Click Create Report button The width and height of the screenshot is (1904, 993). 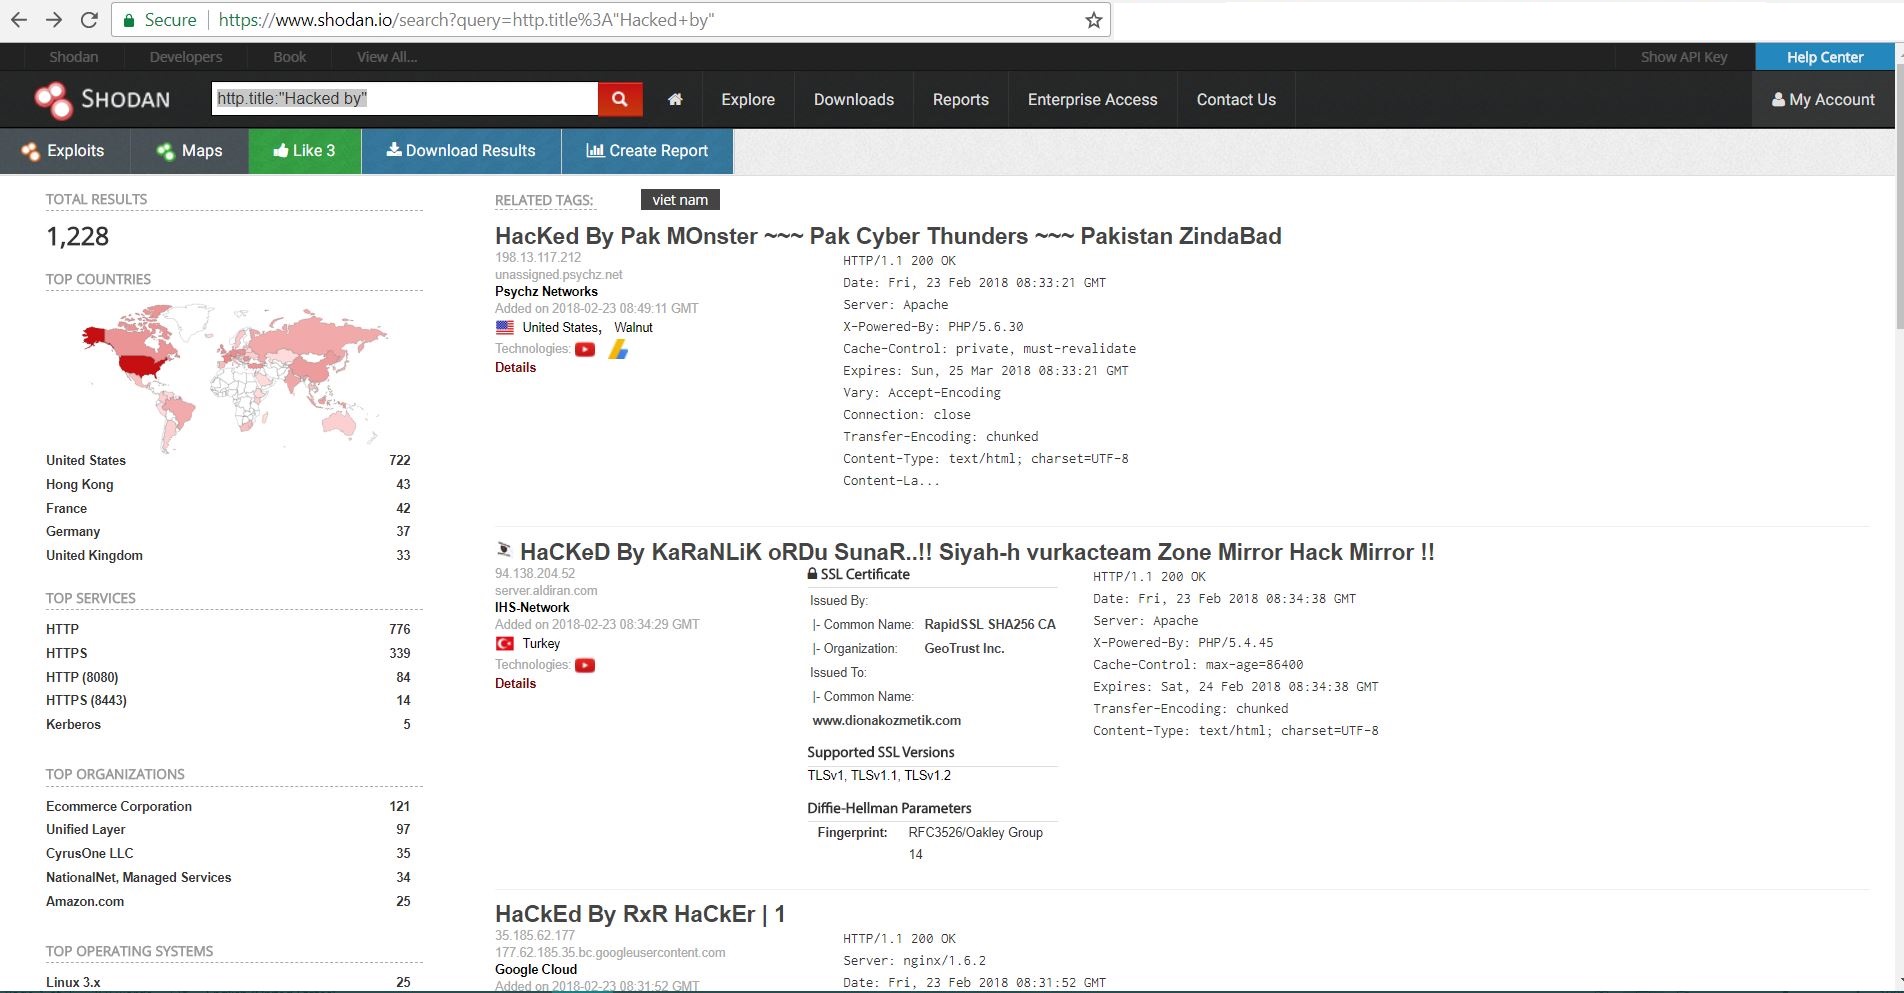pyautogui.click(x=647, y=151)
